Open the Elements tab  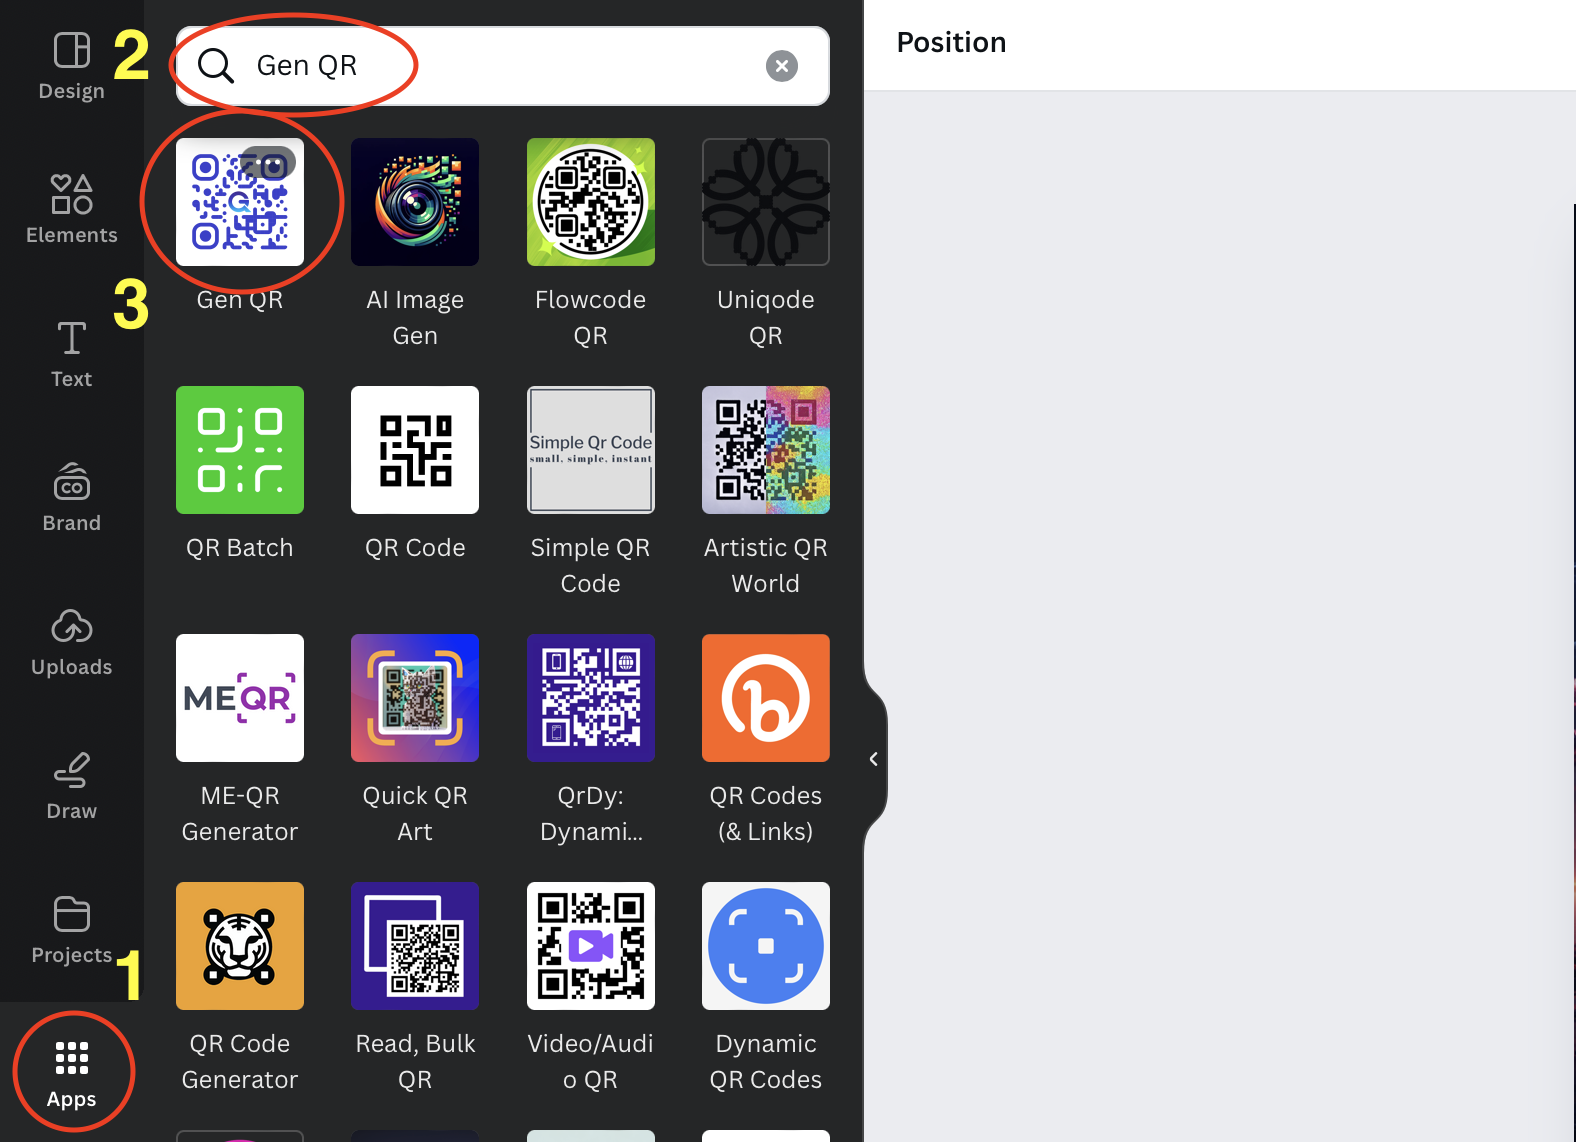click(72, 209)
